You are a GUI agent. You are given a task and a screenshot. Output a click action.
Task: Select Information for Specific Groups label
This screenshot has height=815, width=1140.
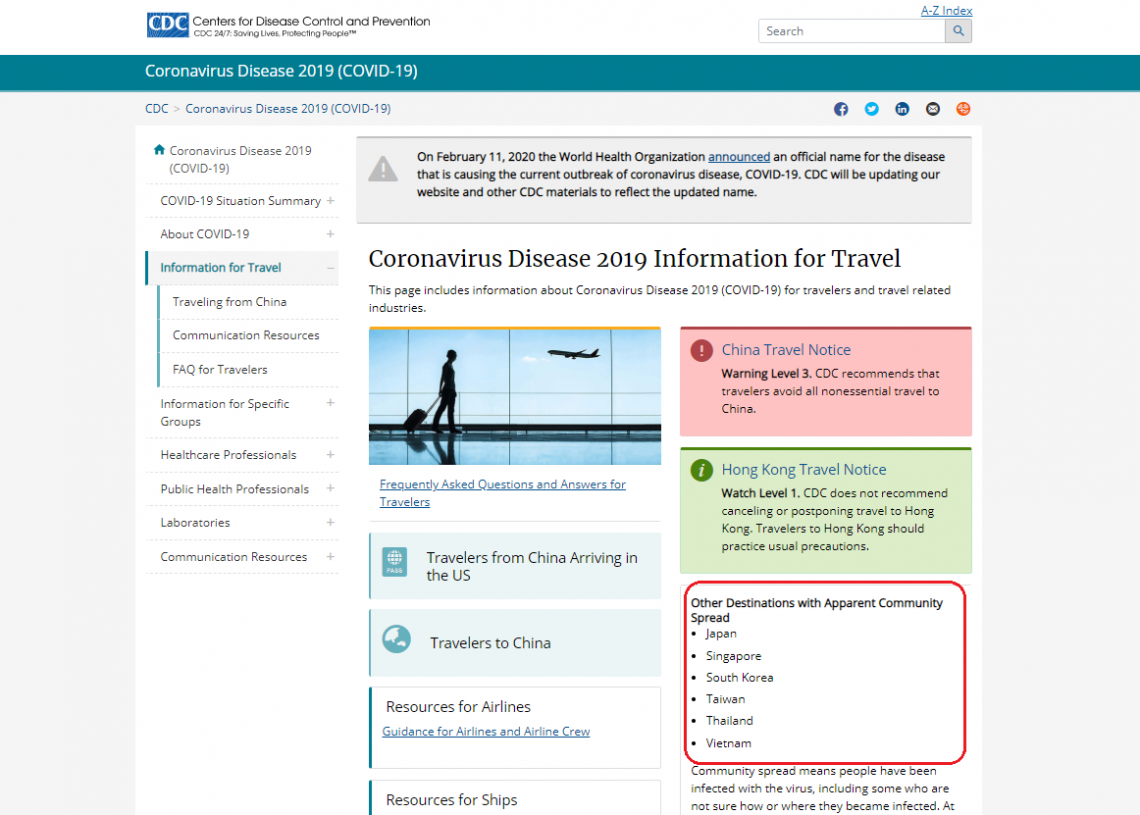pyautogui.click(x=225, y=412)
